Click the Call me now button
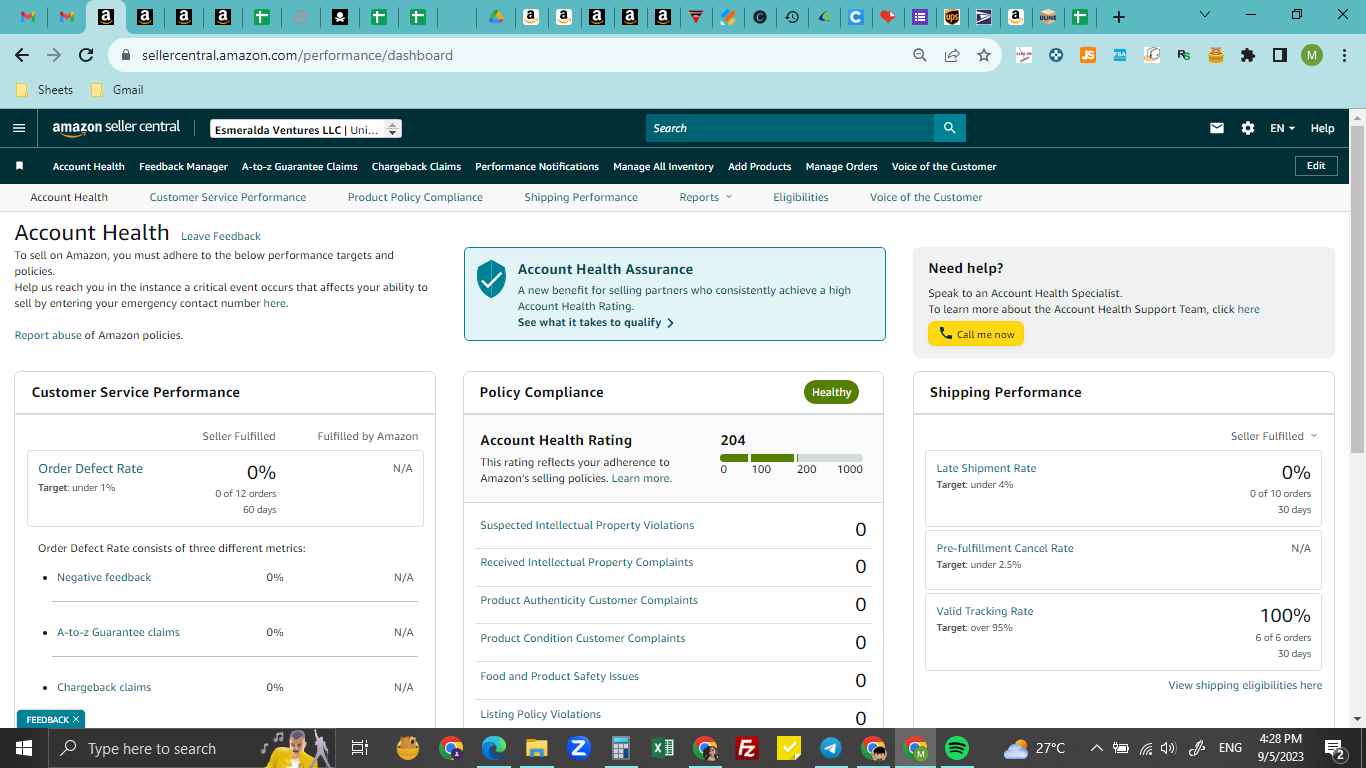 pyautogui.click(x=976, y=334)
